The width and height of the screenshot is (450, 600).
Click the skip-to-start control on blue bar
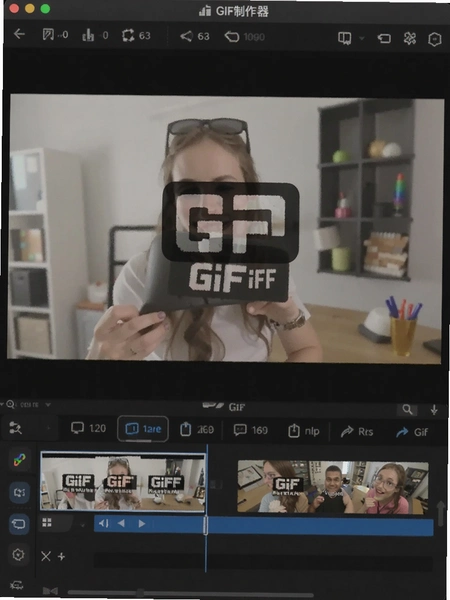[x=103, y=523]
